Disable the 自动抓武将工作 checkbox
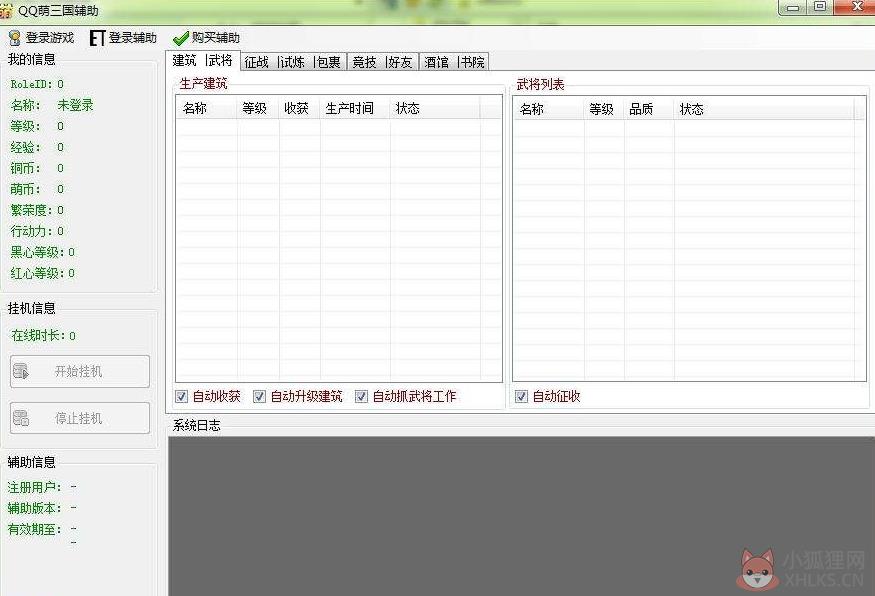This screenshot has width=875, height=596. point(361,396)
